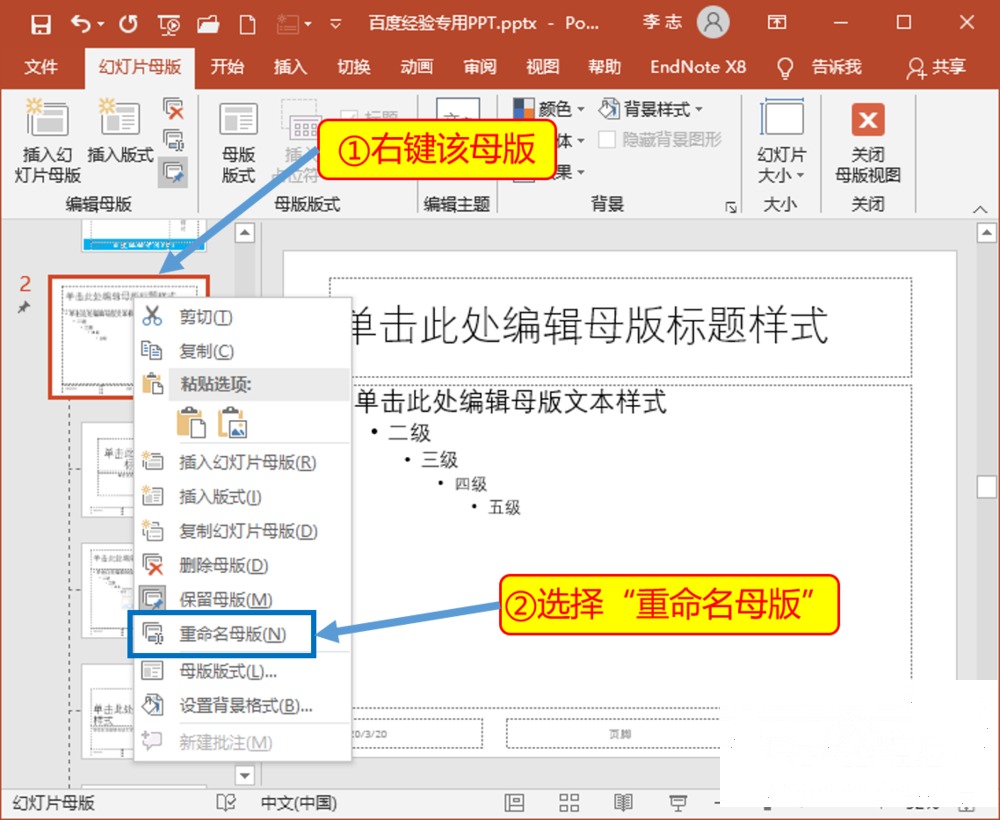Switch to Normal view icon
1000x820 pixels.
[x=514, y=803]
